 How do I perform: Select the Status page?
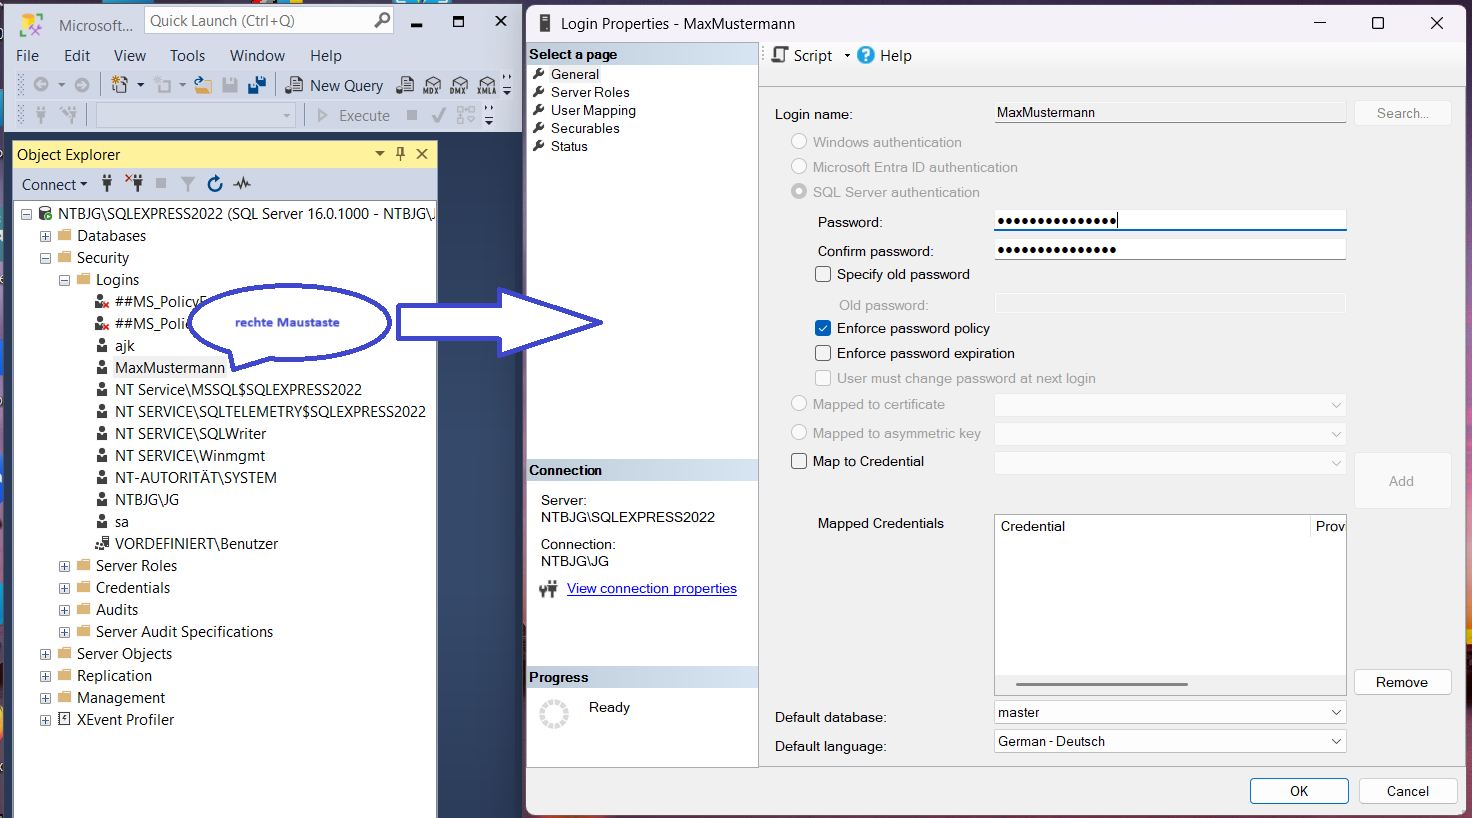point(569,146)
